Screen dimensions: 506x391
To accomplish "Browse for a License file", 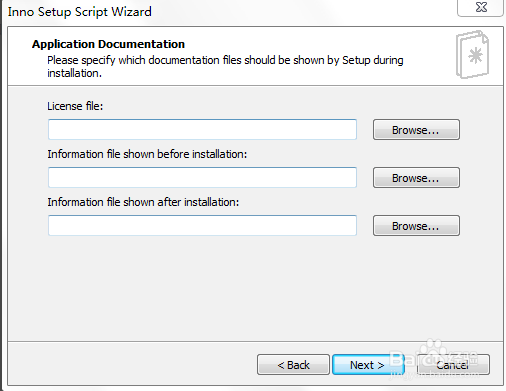I will tap(416, 130).
